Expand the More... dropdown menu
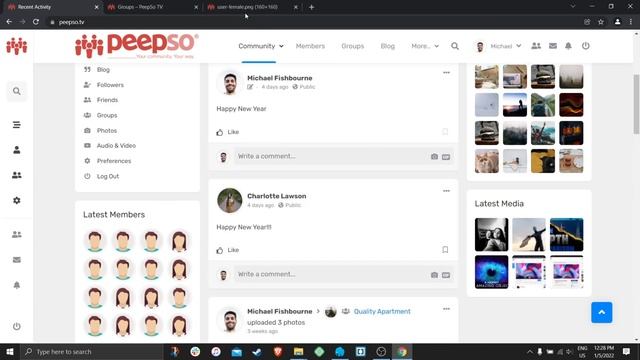Viewport: 640px width, 360px height. 425,46
